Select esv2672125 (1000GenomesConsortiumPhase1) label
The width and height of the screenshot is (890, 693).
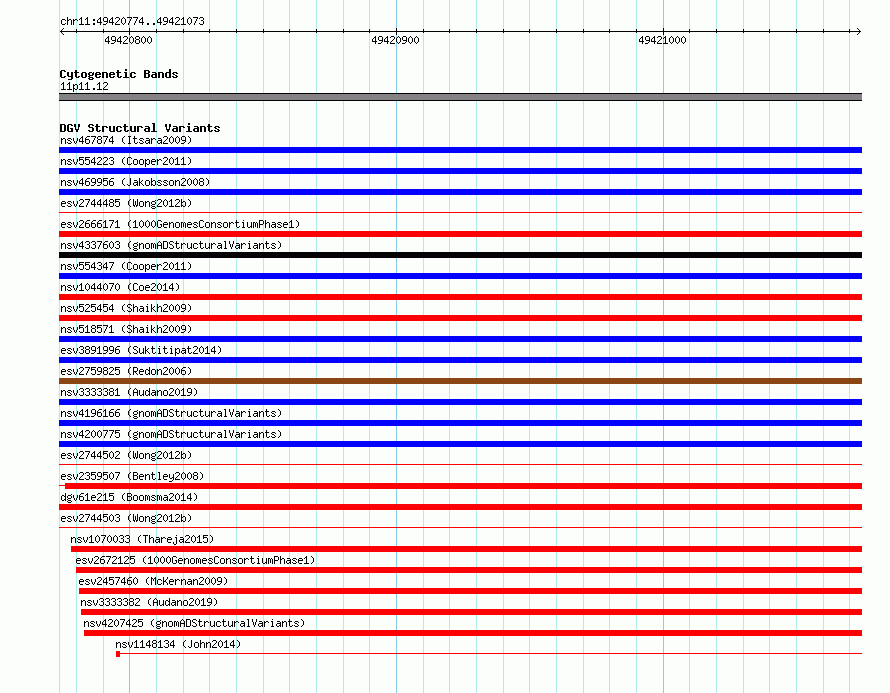pyautogui.click(x=195, y=560)
